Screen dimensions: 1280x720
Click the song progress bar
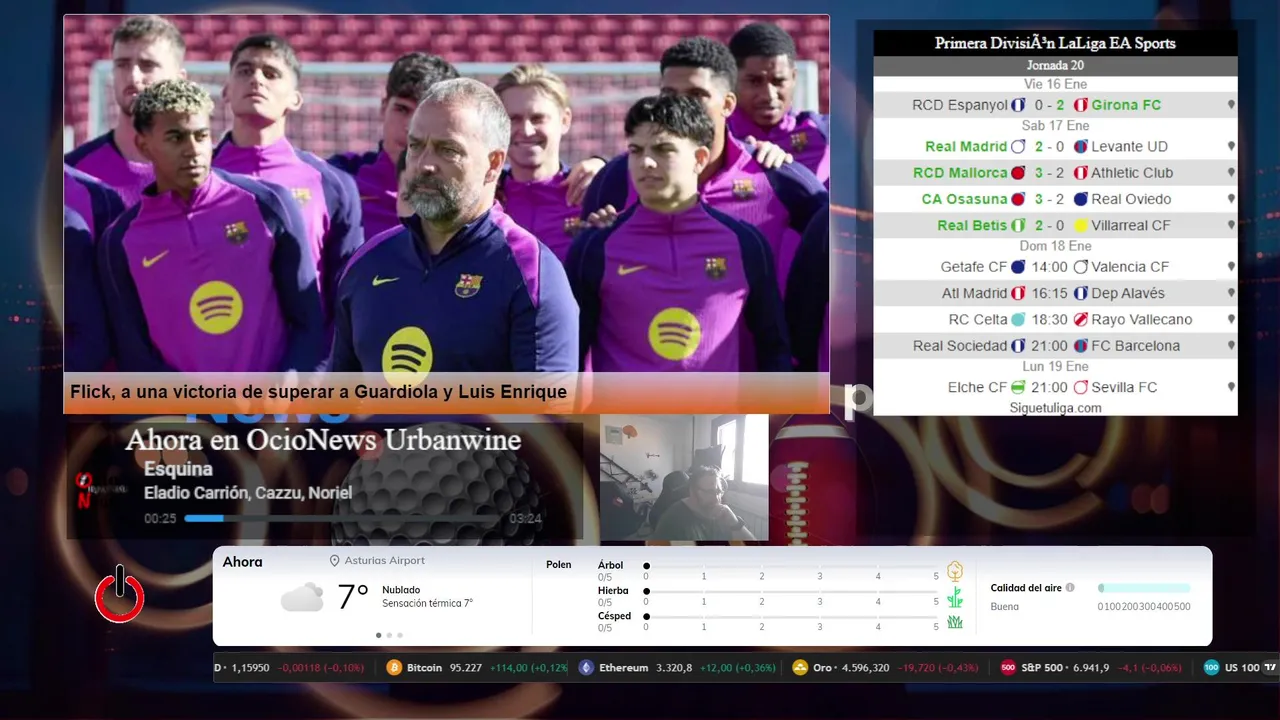point(343,519)
